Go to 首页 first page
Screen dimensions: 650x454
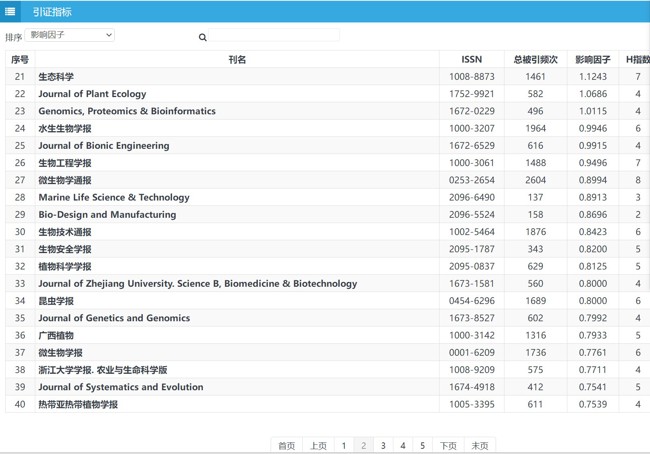point(286,446)
